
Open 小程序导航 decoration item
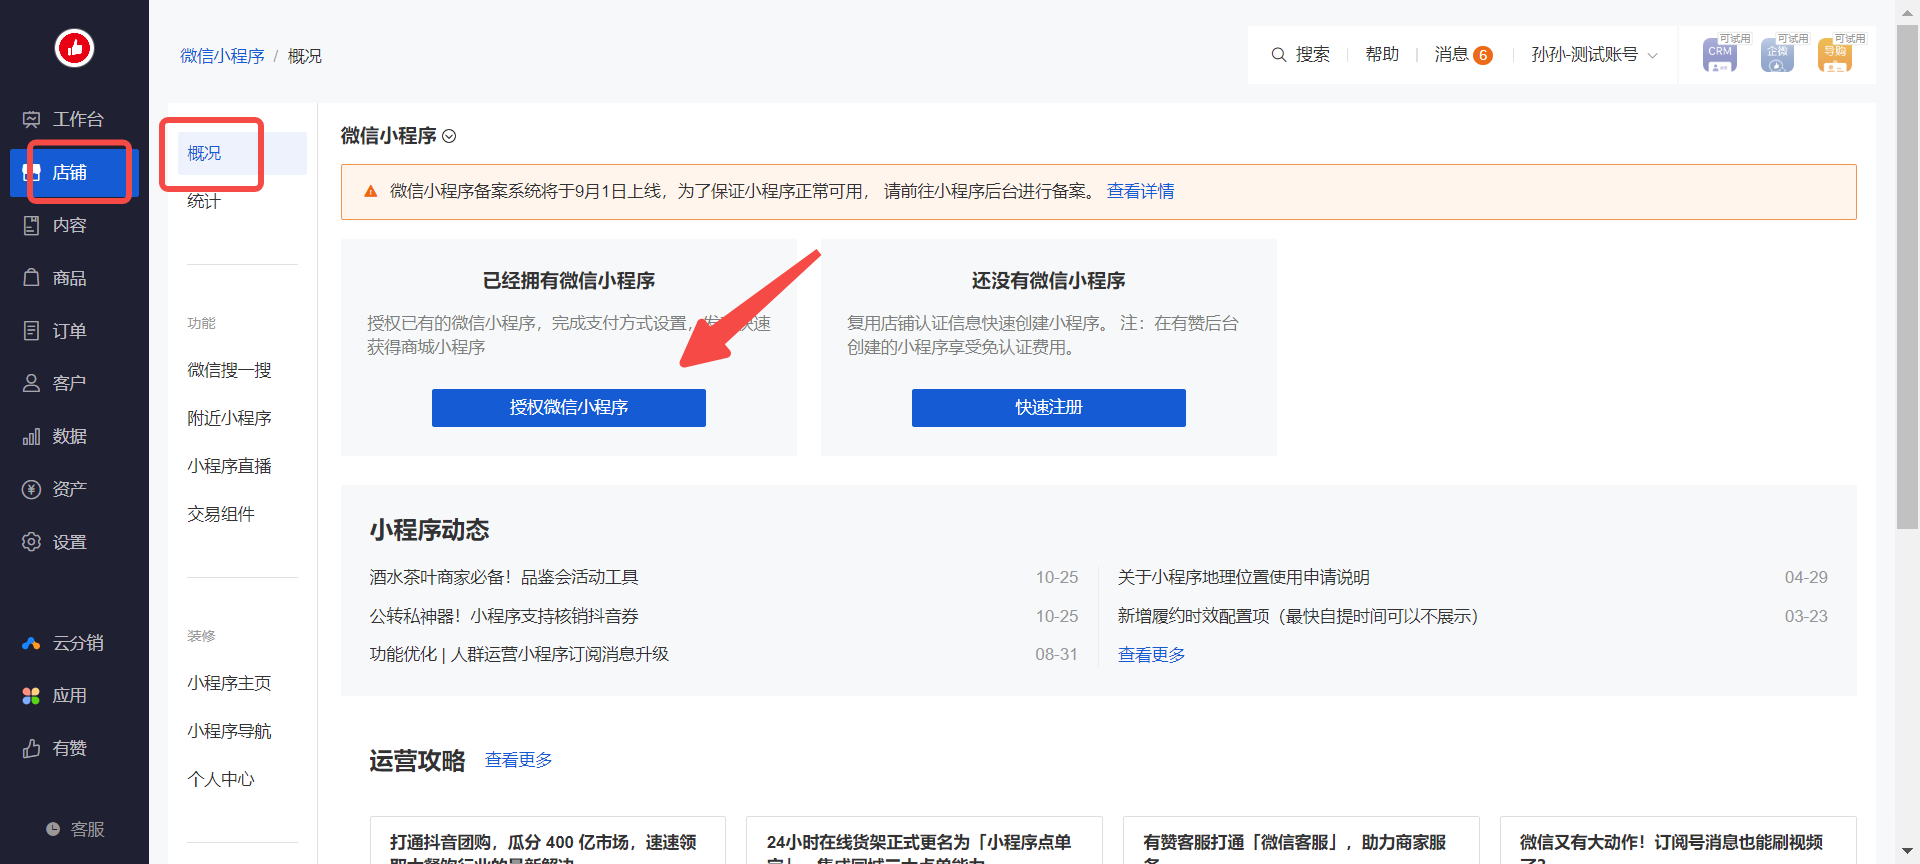tap(229, 731)
